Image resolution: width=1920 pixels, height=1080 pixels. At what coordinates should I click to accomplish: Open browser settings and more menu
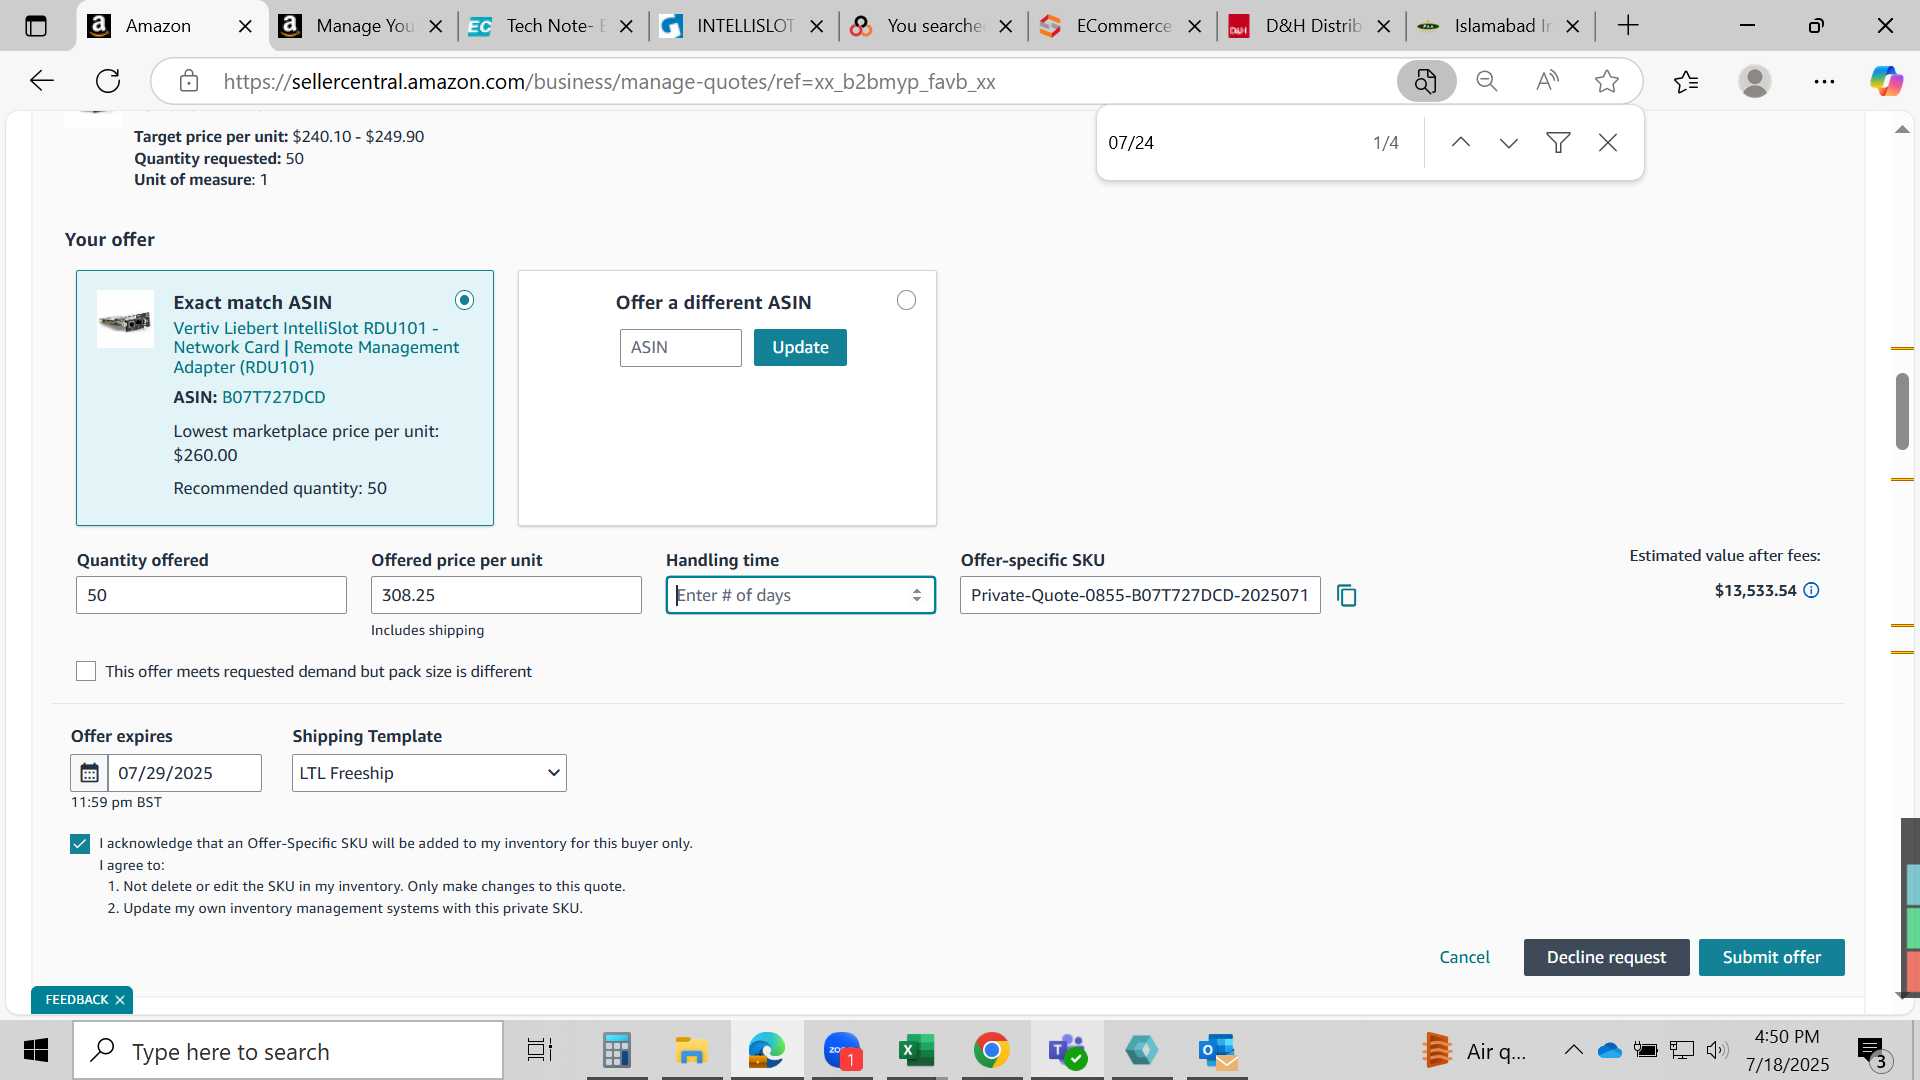(x=1824, y=81)
